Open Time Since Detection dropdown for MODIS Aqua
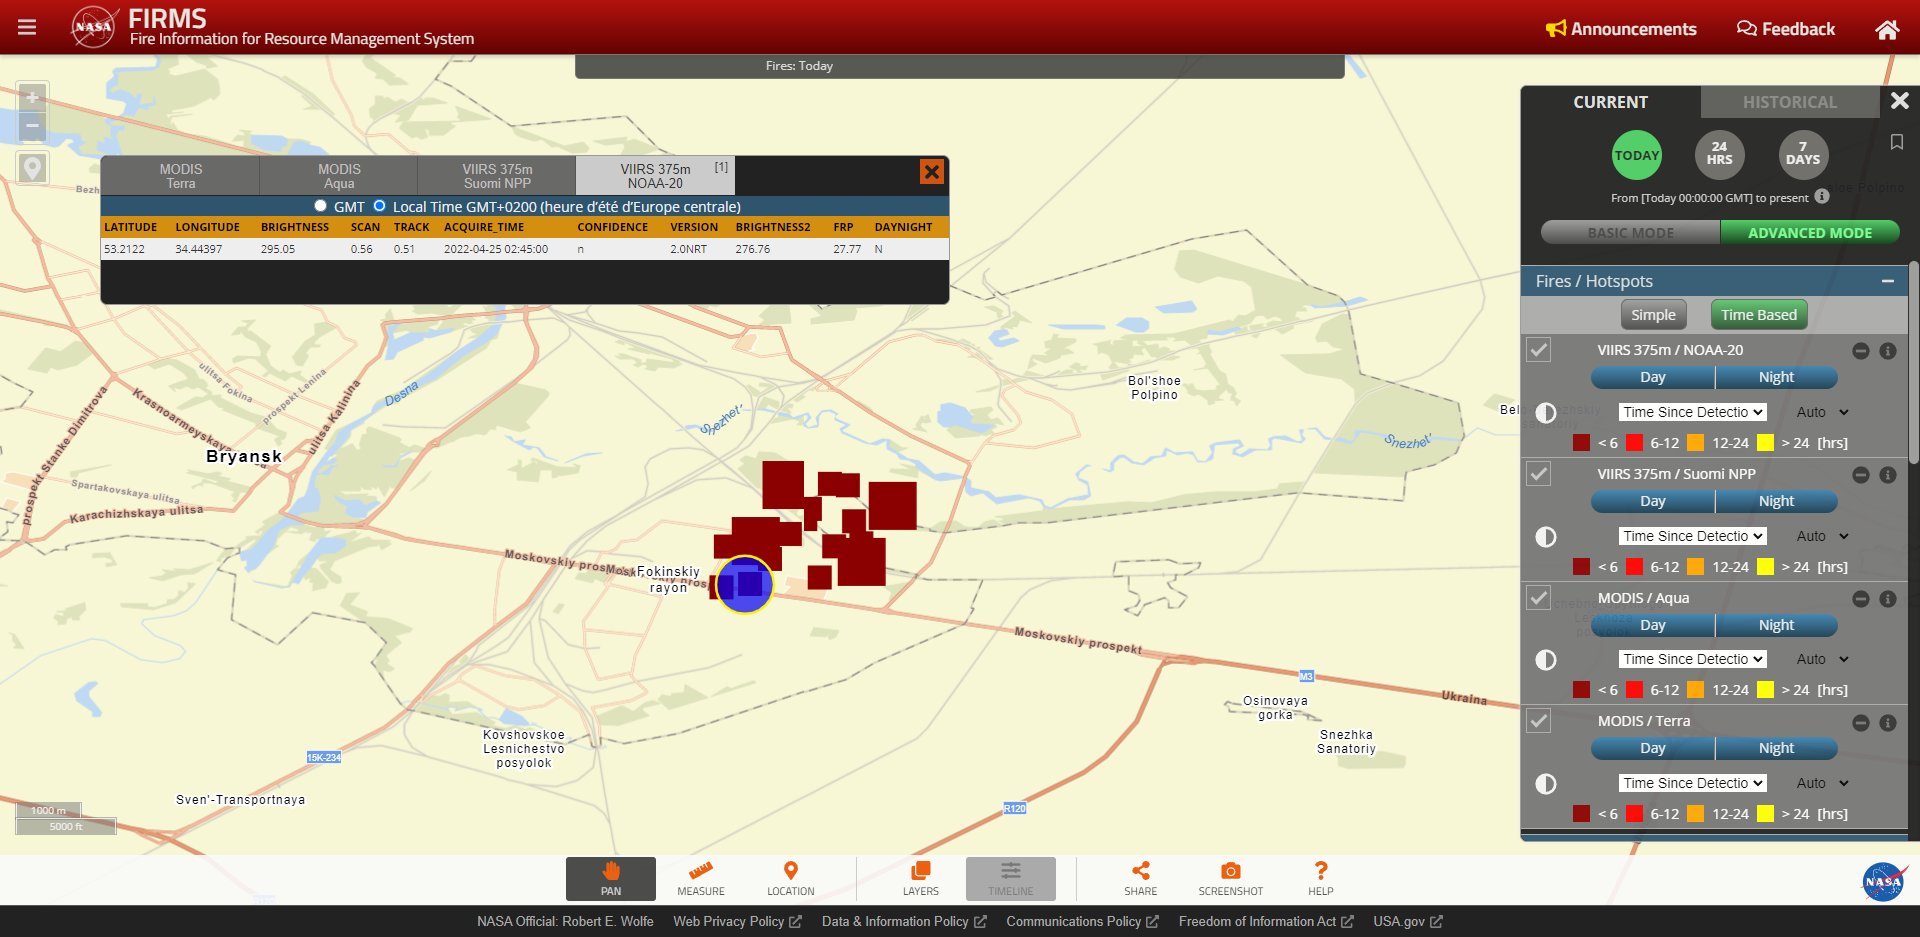The image size is (1920, 937). tap(1692, 659)
